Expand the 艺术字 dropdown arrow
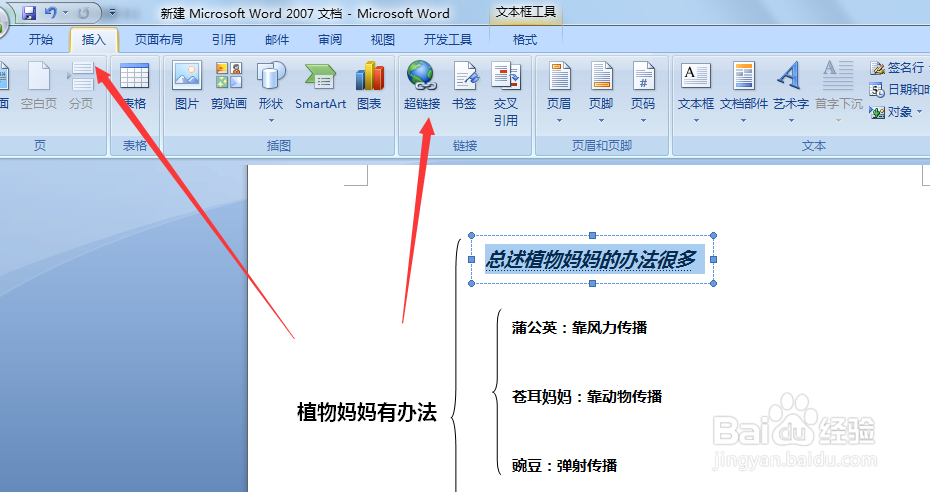 (x=791, y=120)
